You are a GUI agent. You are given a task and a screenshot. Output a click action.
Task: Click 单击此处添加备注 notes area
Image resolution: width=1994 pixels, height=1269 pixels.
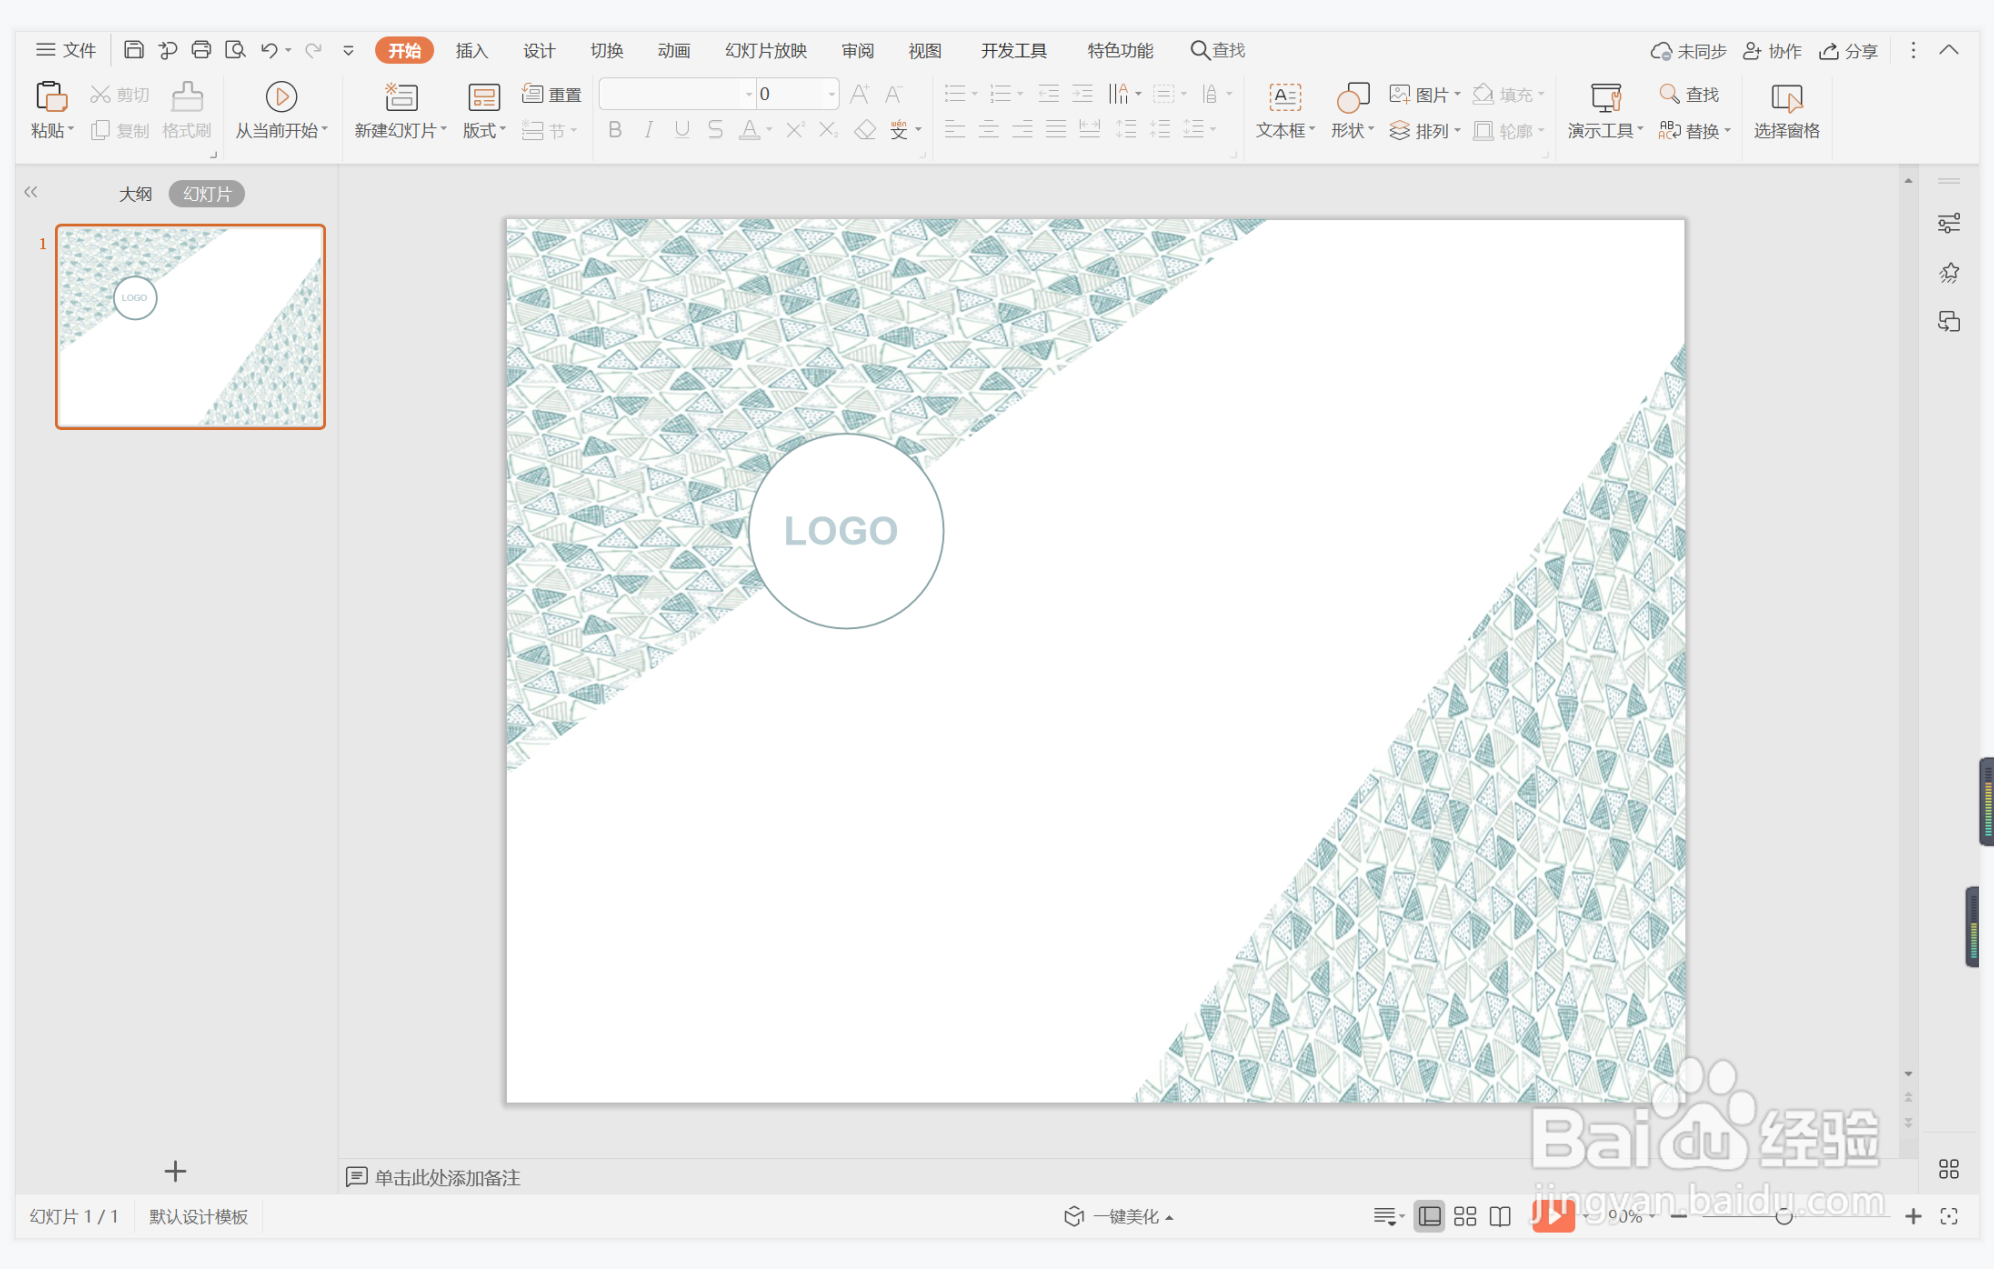(447, 1177)
